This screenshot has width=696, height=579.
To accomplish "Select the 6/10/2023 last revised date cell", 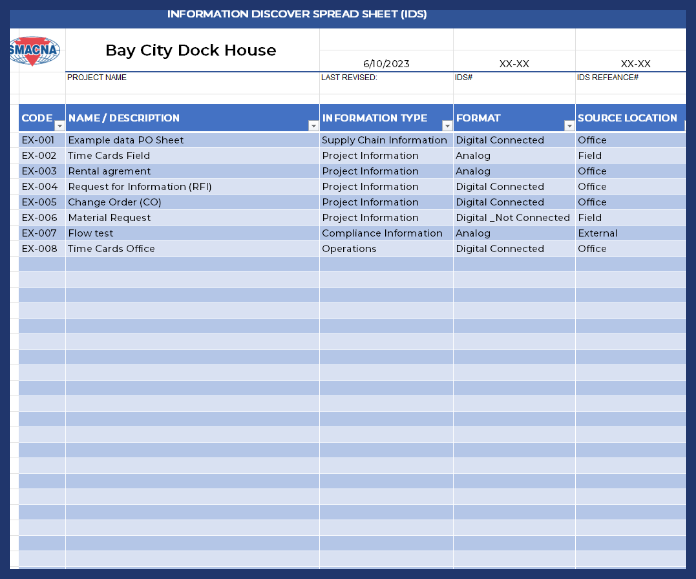I will pos(386,63).
